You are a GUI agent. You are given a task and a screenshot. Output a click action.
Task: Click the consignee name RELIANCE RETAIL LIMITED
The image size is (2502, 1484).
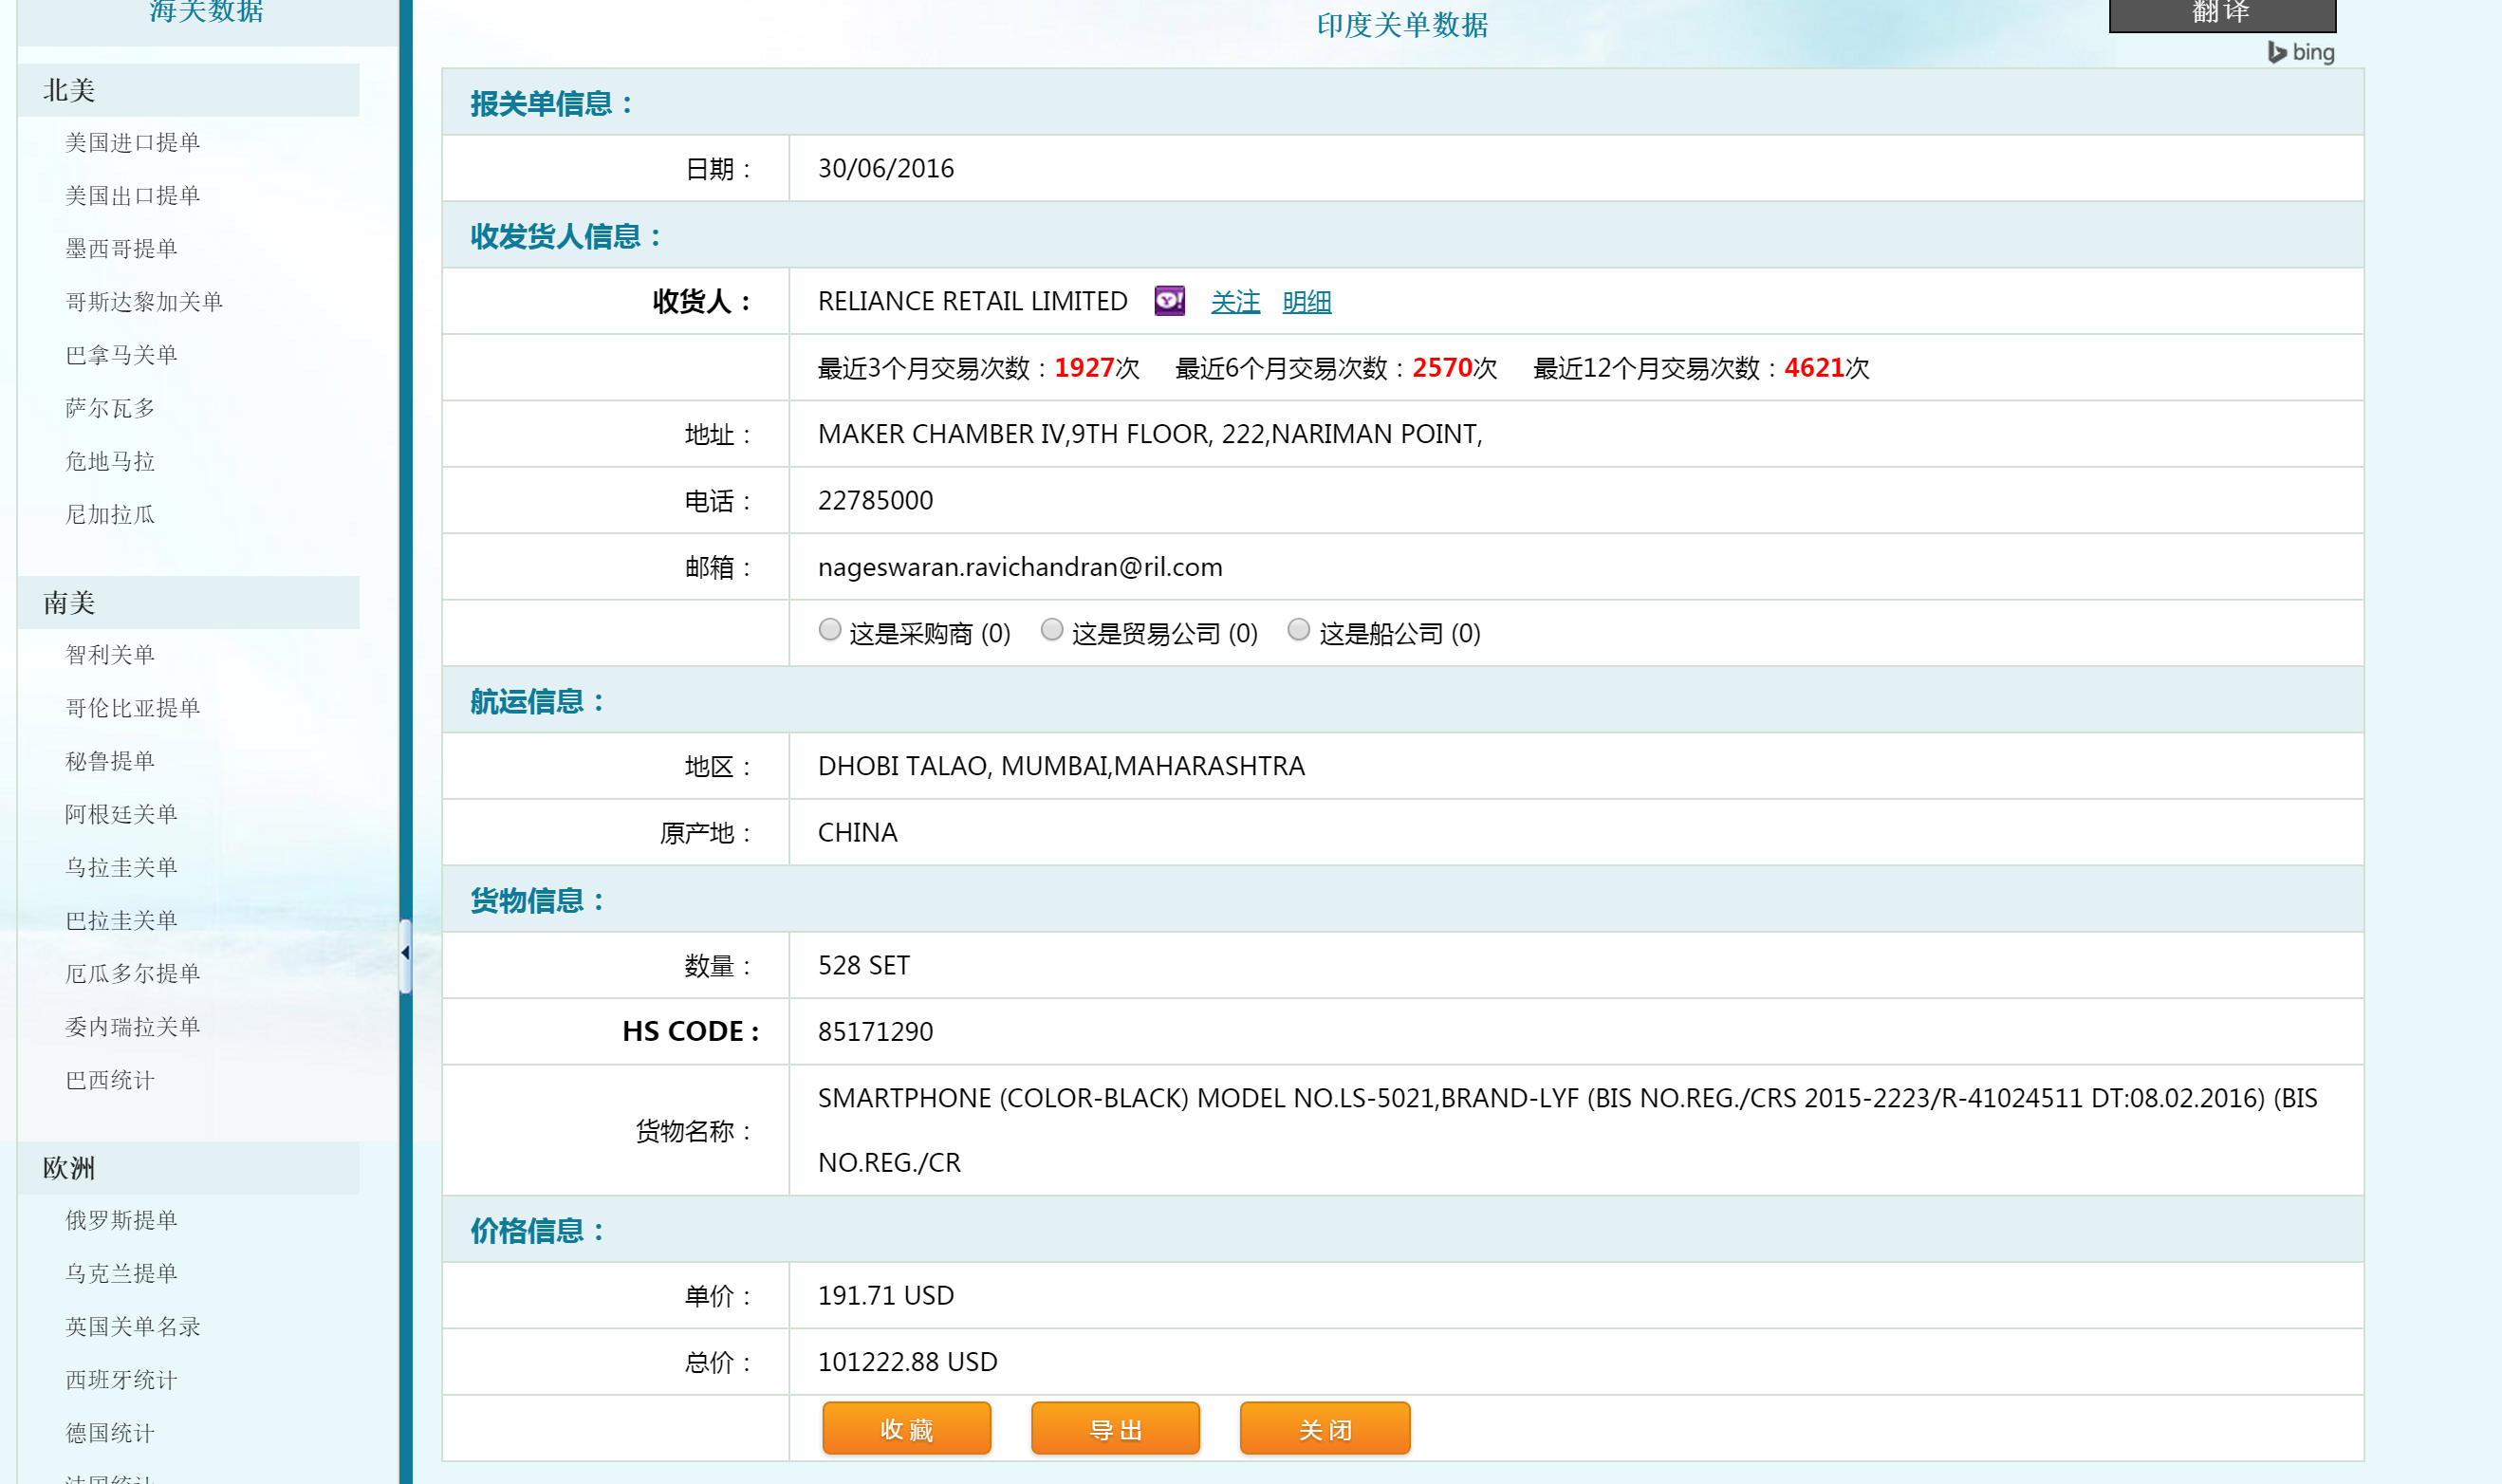972,301
